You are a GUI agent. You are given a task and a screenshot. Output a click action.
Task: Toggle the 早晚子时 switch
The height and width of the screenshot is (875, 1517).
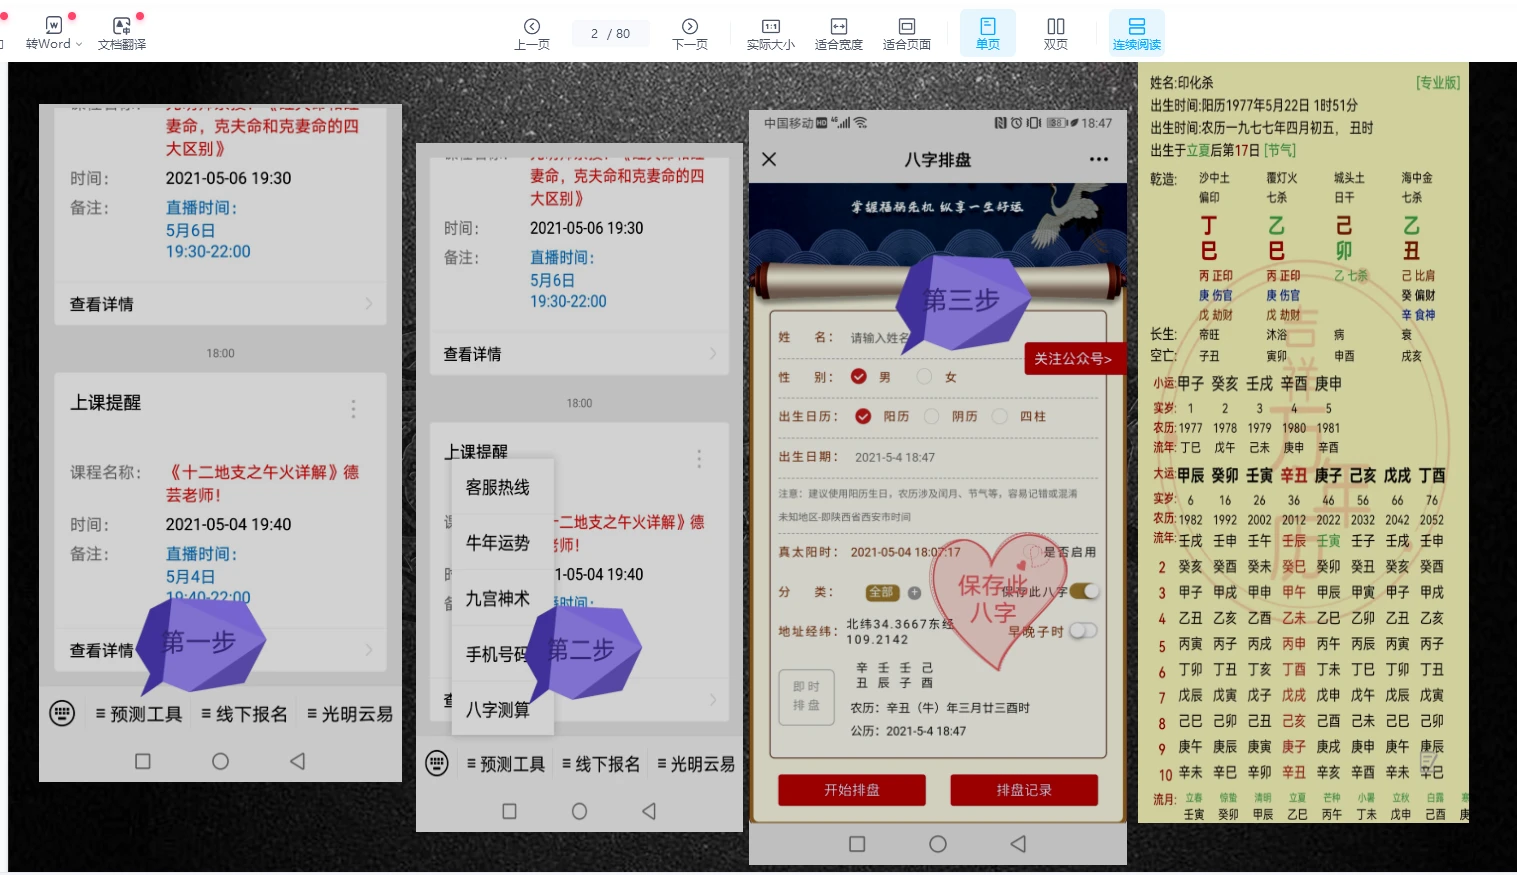[x=1083, y=631]
